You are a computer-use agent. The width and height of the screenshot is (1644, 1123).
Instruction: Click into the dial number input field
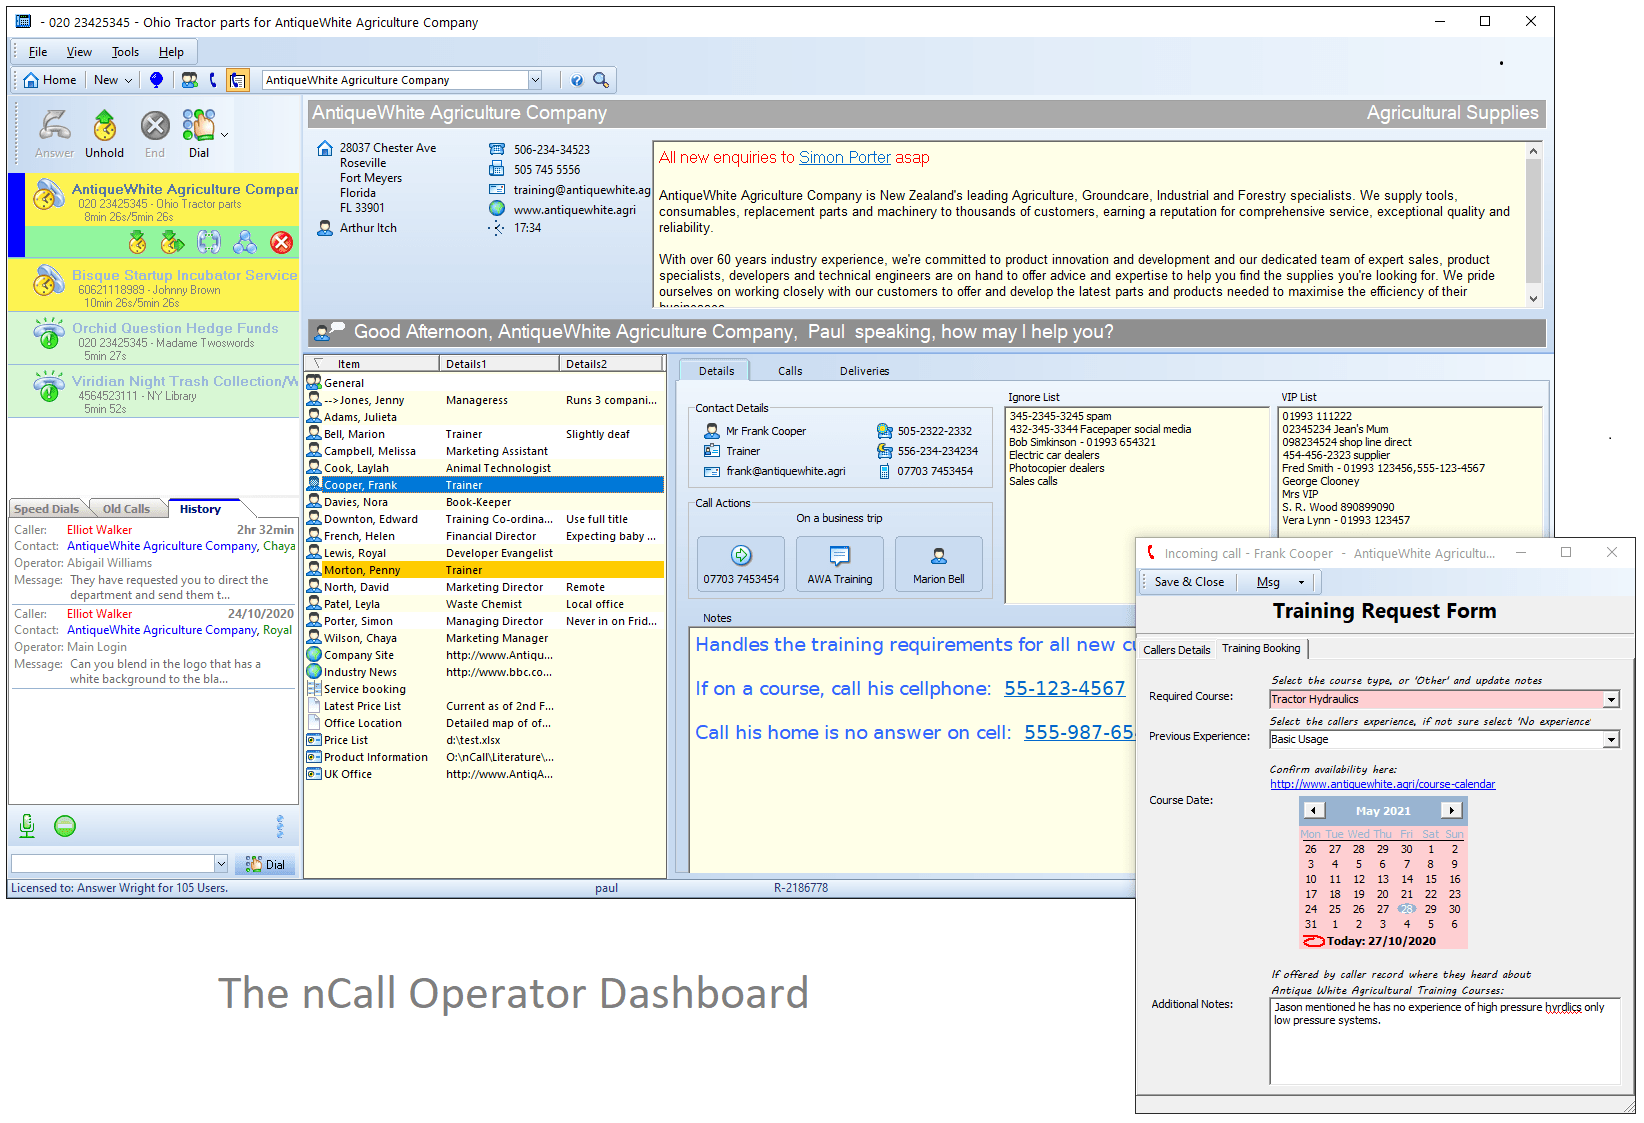point(112,864)
